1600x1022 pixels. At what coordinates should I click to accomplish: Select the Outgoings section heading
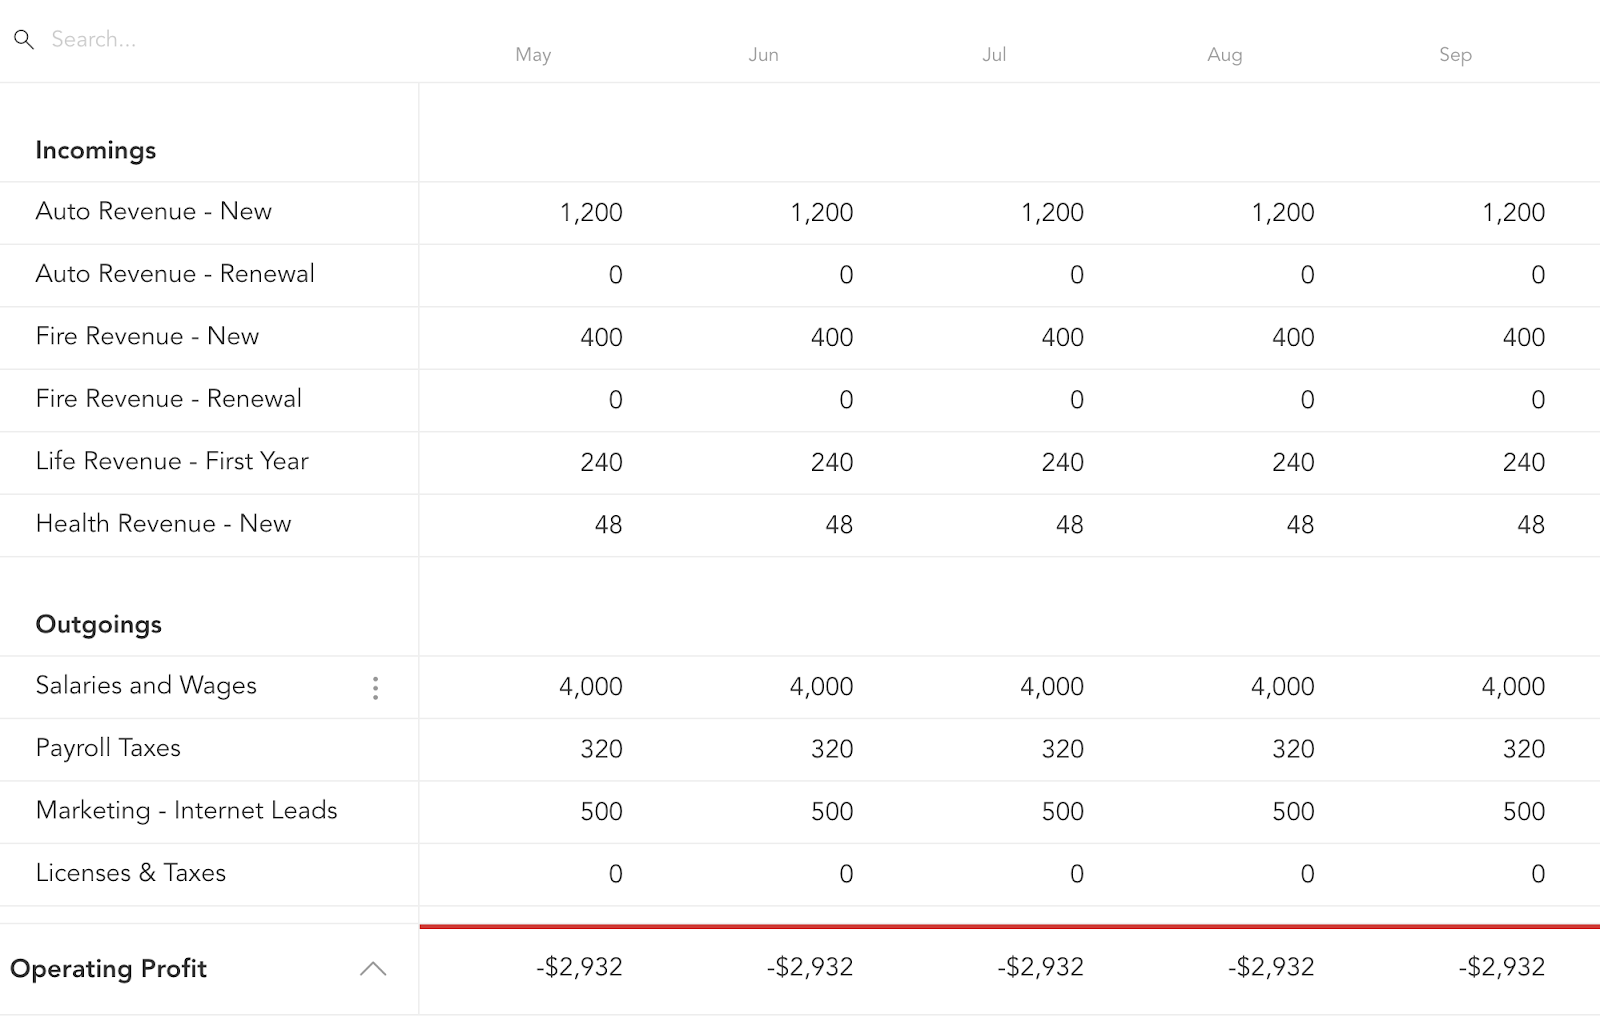pyautogui.click(x=99, y=625)
